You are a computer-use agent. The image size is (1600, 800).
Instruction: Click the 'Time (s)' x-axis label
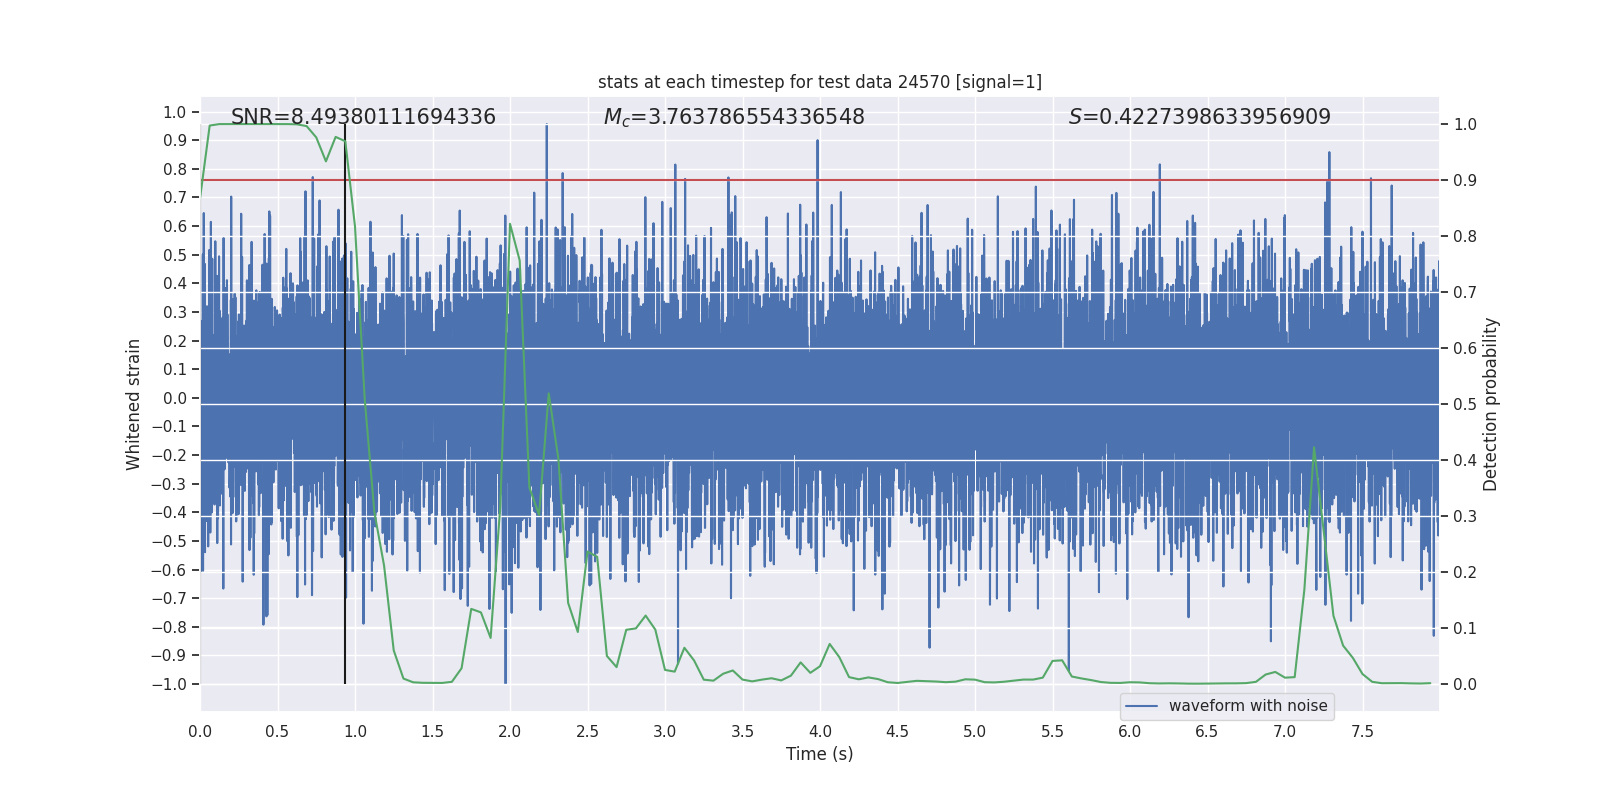(820, 754)
